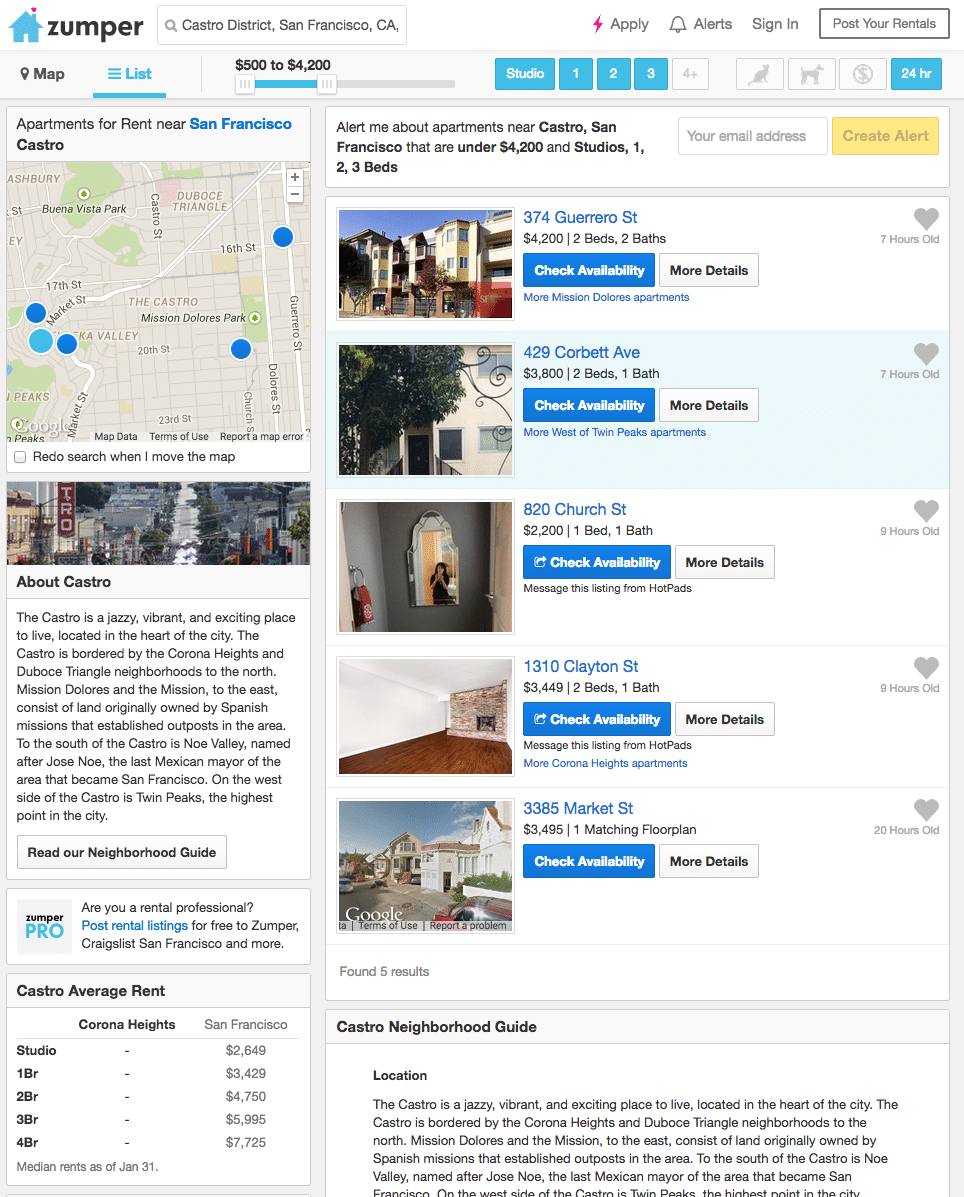Favorite the 1310 Clayton St listing

click(926, 668)
